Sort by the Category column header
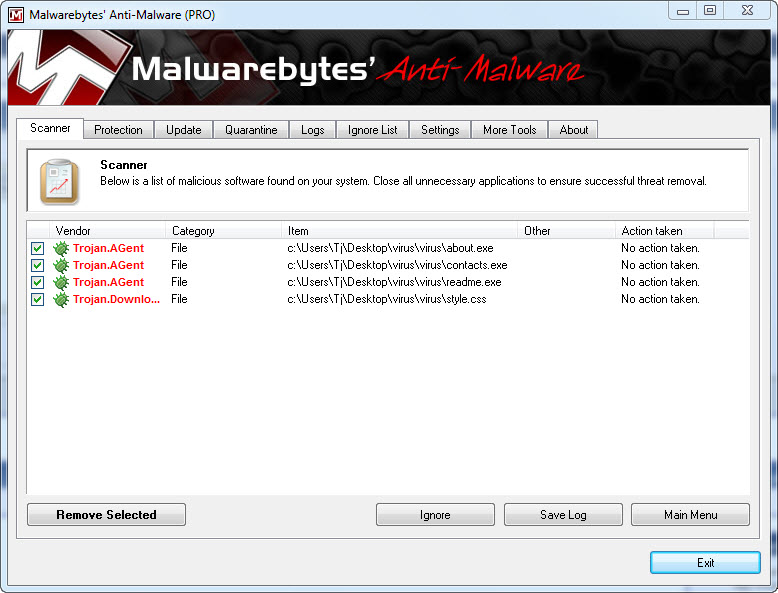Image resolution: width=778 pixels, height=593 pixels. [x=223, y=231]
